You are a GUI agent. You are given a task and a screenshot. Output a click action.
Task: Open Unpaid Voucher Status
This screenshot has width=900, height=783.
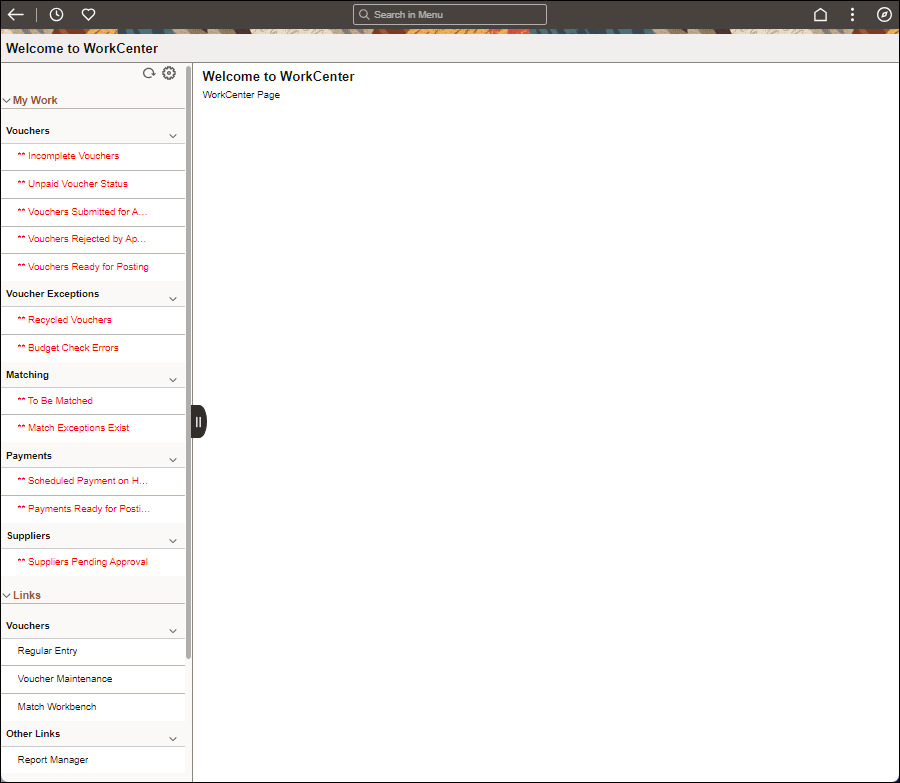click(72, 184)
